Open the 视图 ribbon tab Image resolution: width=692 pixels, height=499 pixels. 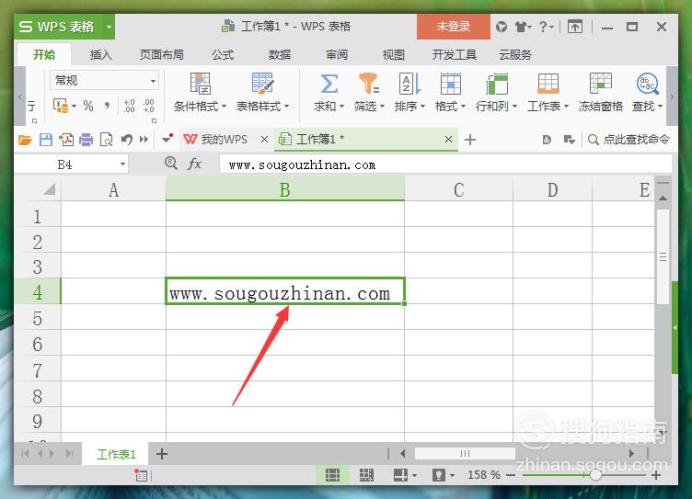click(x=394, y=55)
